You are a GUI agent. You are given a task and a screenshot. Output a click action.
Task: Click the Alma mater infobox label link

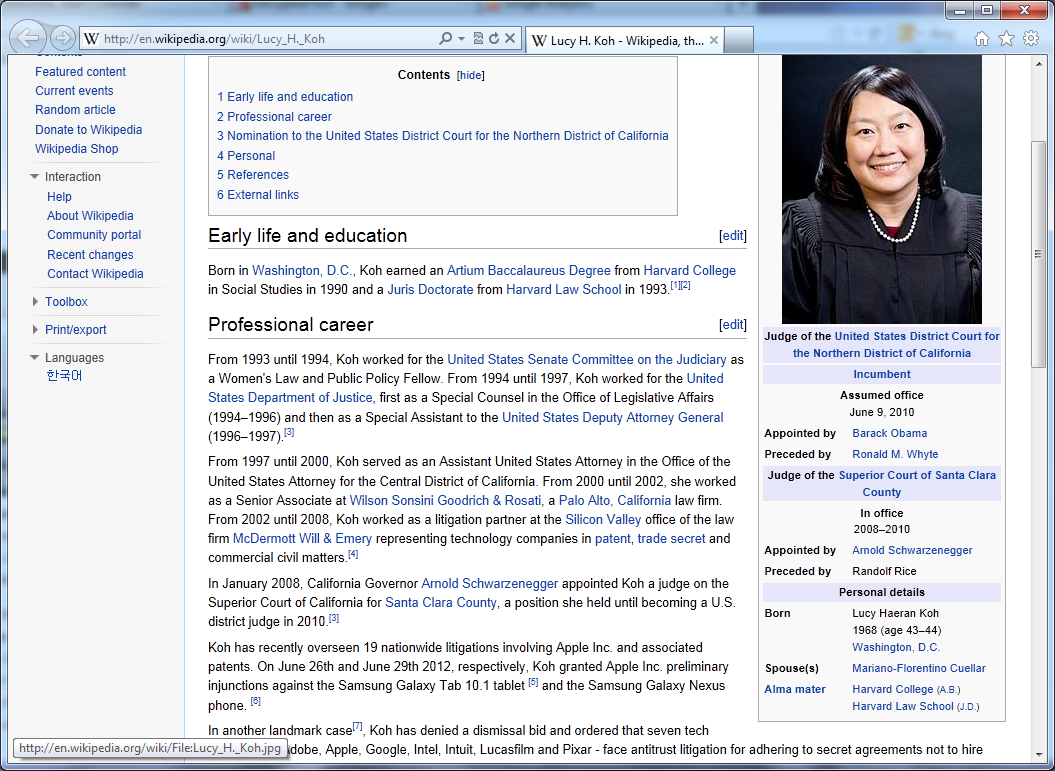pyautogui.click(x=795, y=689)
